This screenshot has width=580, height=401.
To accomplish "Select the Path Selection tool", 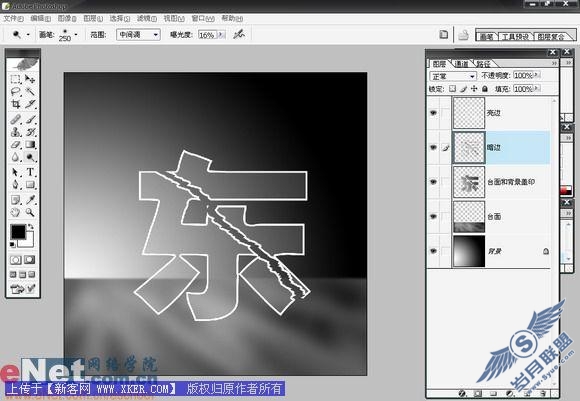I will (16, 172).
